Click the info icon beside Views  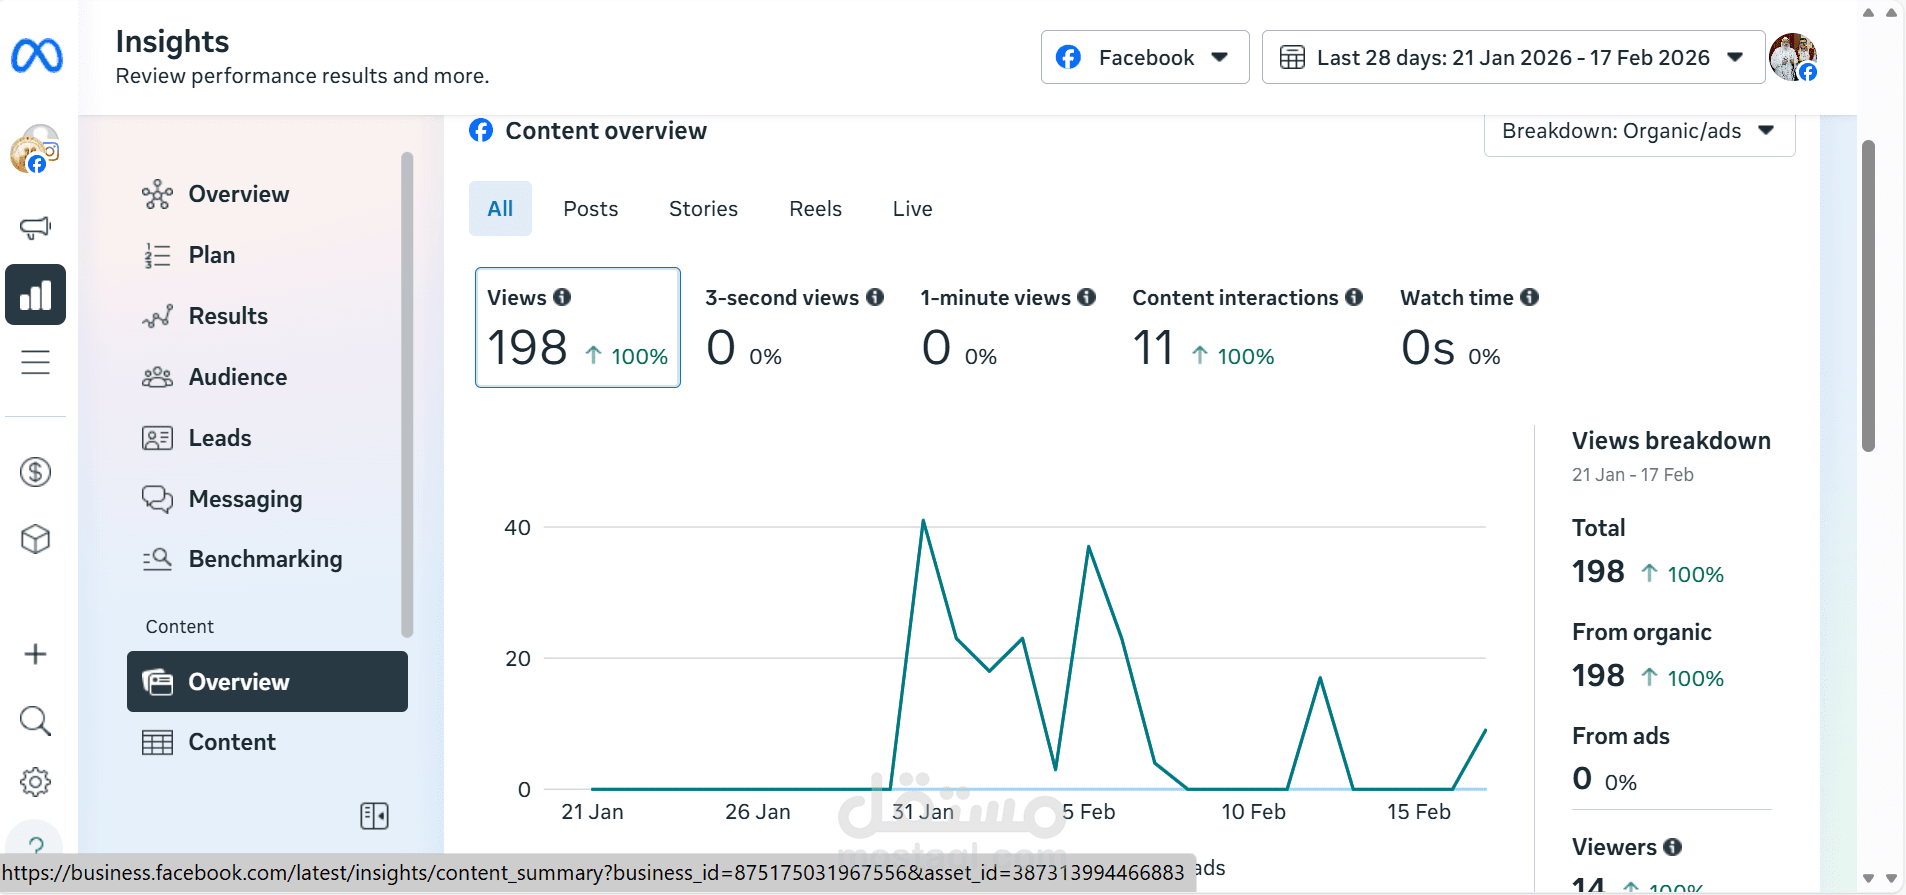click(562, 297)
